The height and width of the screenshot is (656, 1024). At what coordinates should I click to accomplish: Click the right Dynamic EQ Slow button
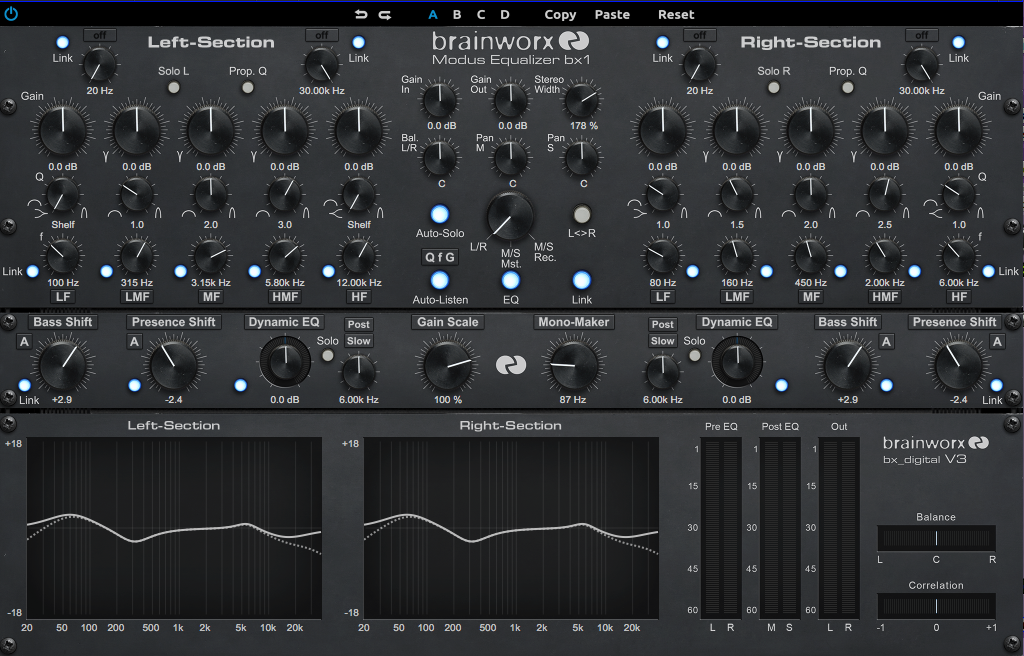click(x=662, y=340)
